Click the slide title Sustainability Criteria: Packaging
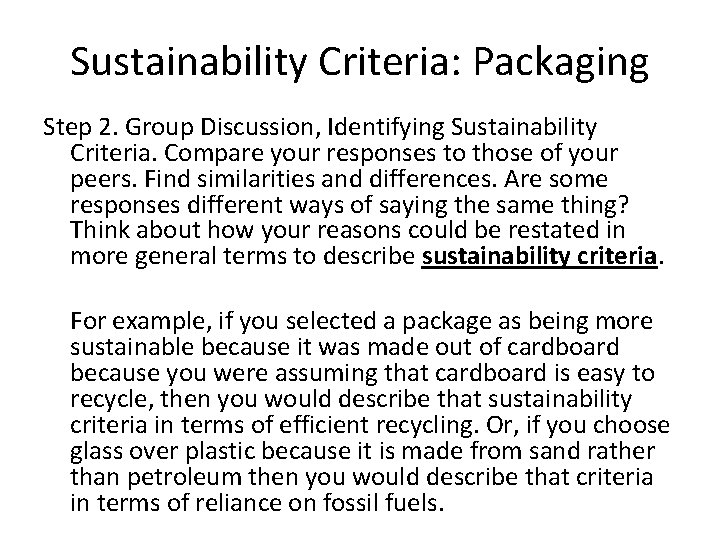 (x=360, y=62)
